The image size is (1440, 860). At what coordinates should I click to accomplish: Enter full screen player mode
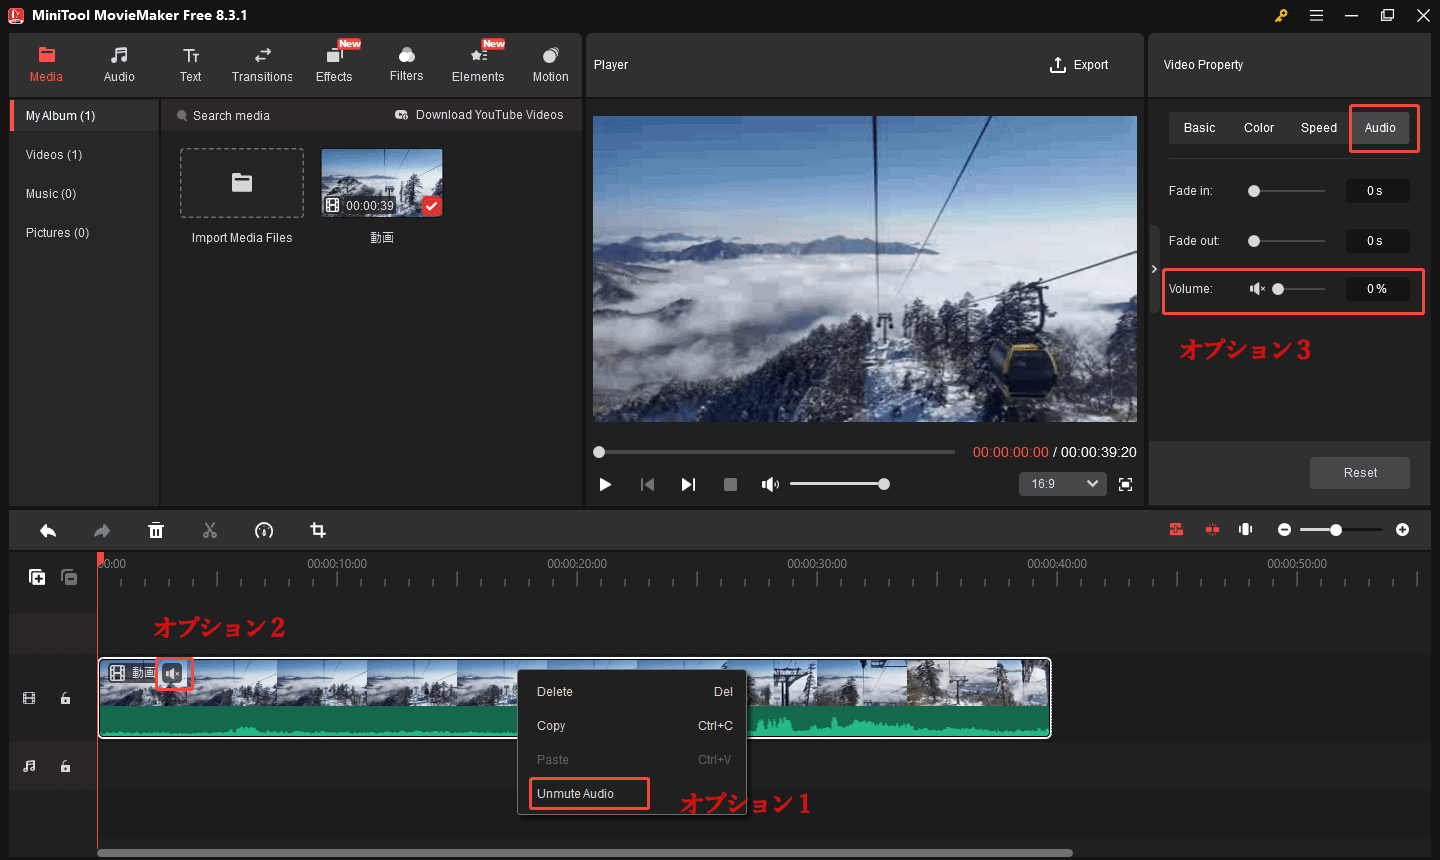coord(1125,484)
